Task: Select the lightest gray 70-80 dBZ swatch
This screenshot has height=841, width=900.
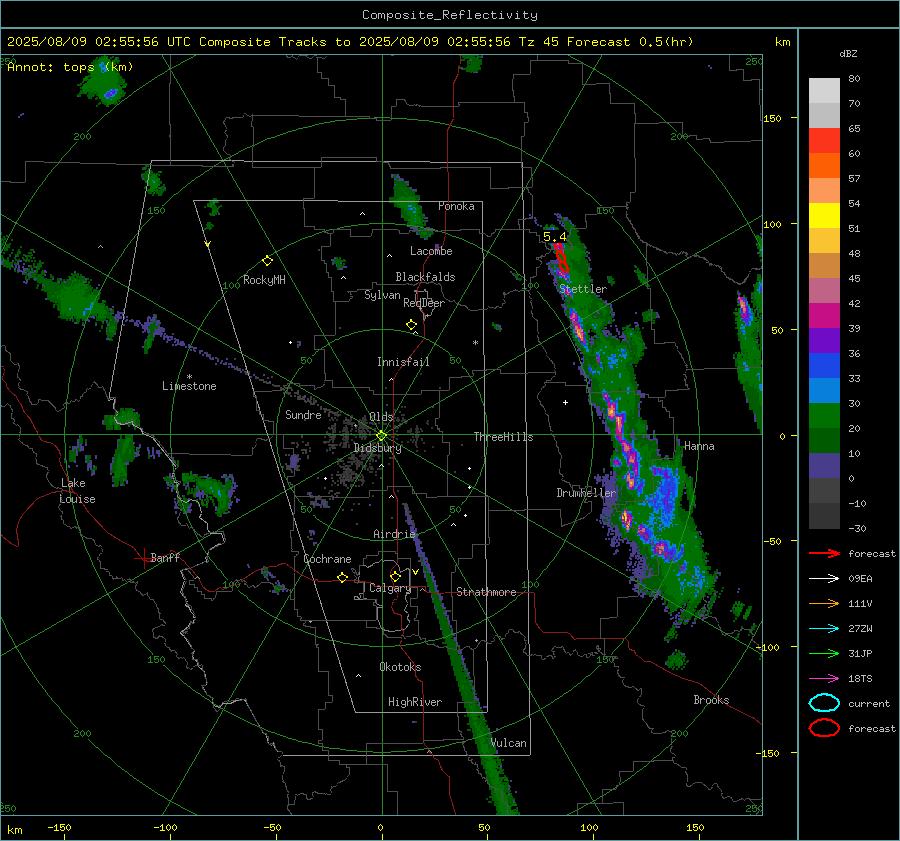Action: (824, 91)
